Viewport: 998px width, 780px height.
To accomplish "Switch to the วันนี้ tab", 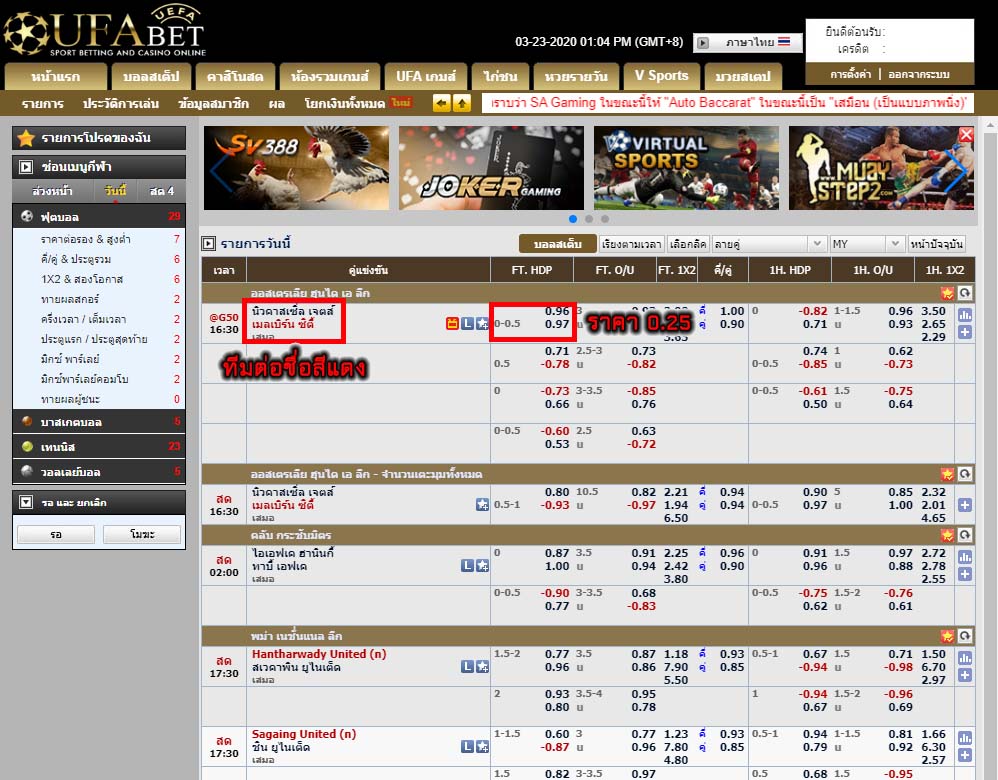I will point(115,191).
